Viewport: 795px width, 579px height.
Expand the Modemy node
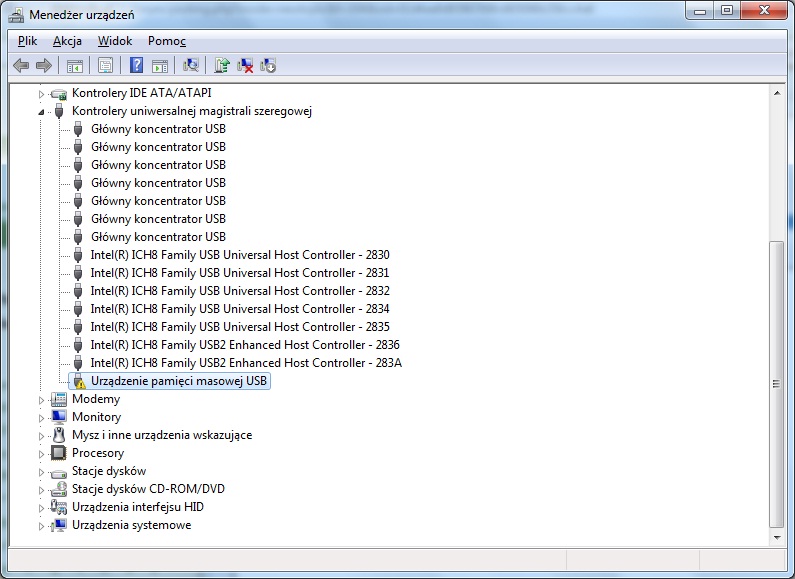(x=41, y=400)
